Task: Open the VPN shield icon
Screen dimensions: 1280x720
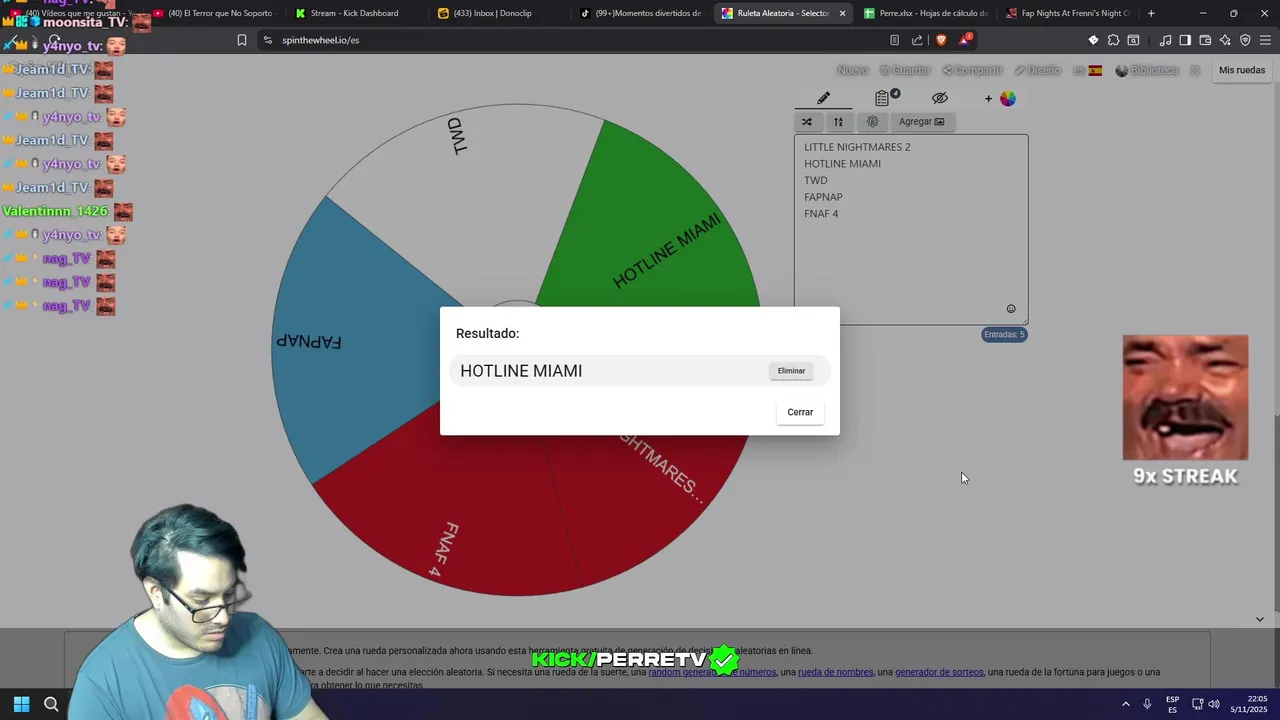Action: [1245, 40]
